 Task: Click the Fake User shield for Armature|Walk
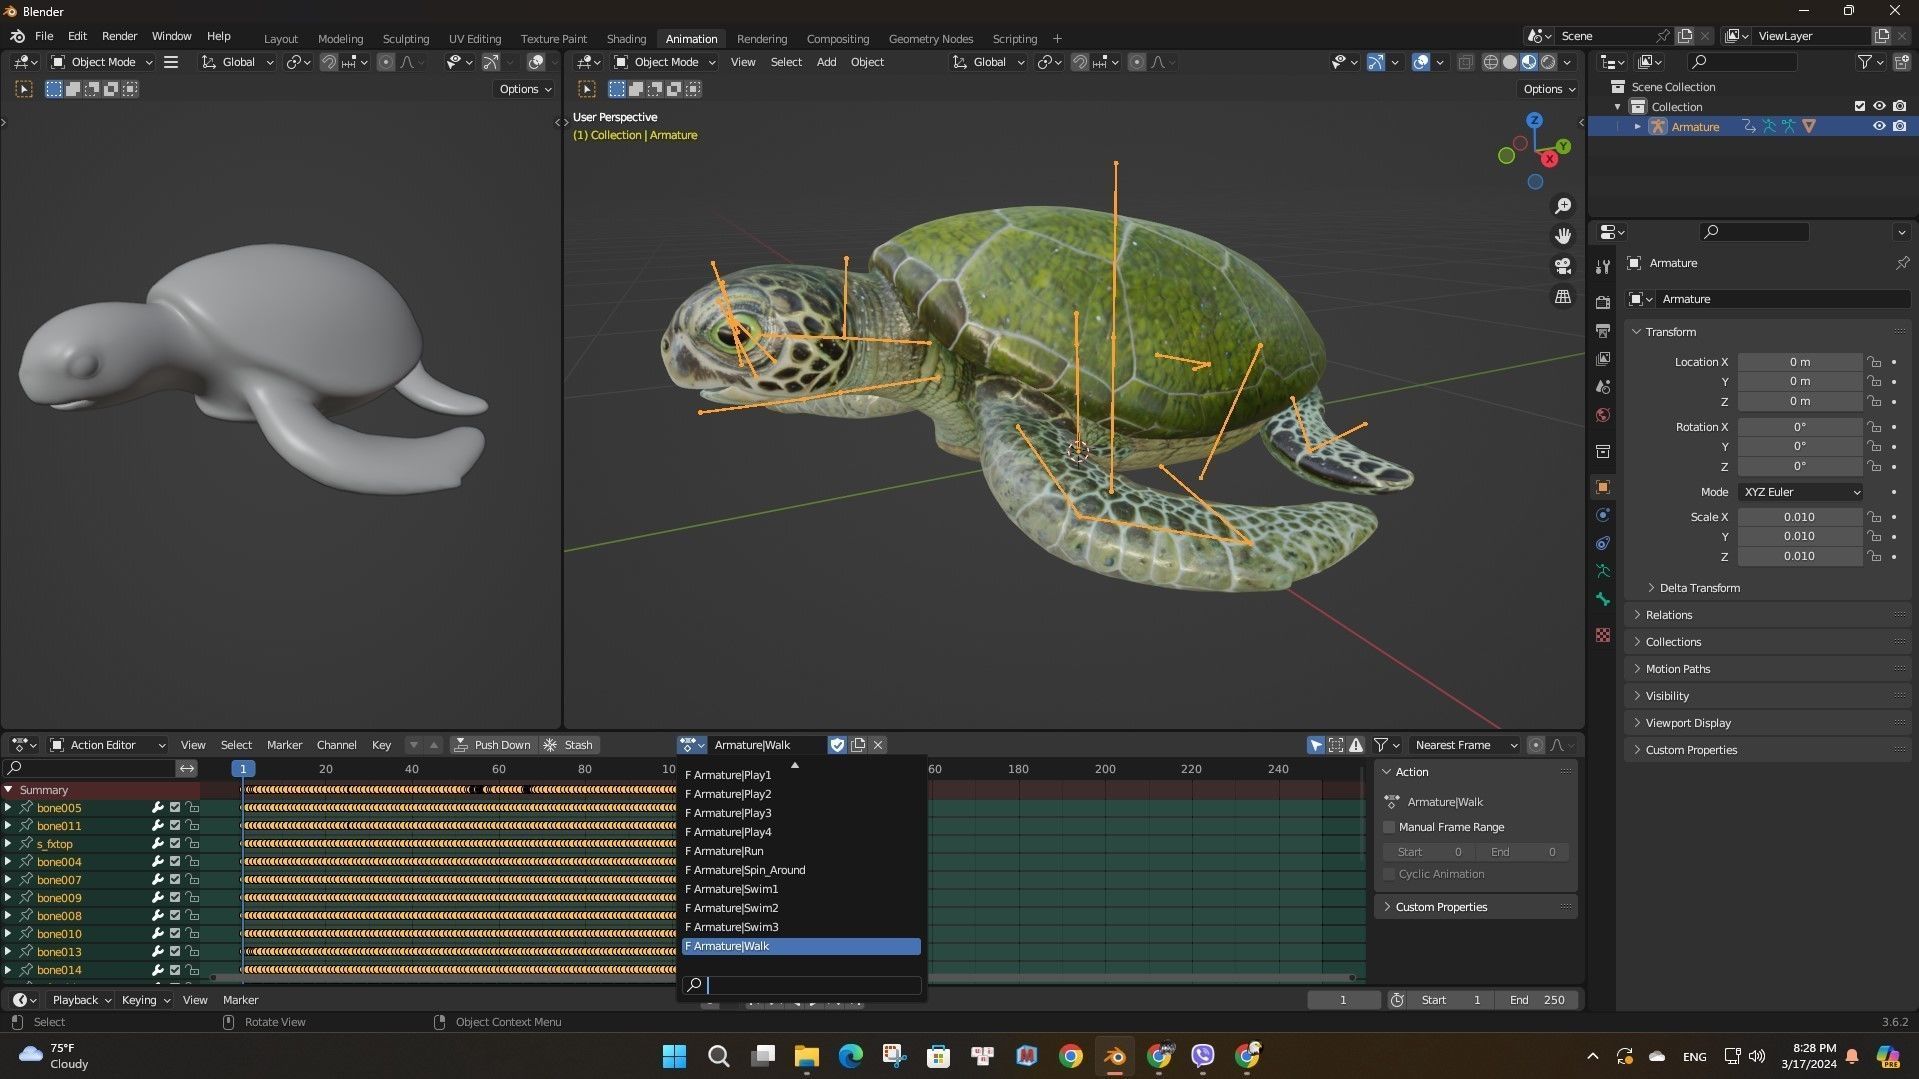pyautogui.click(x=837, y=745)
